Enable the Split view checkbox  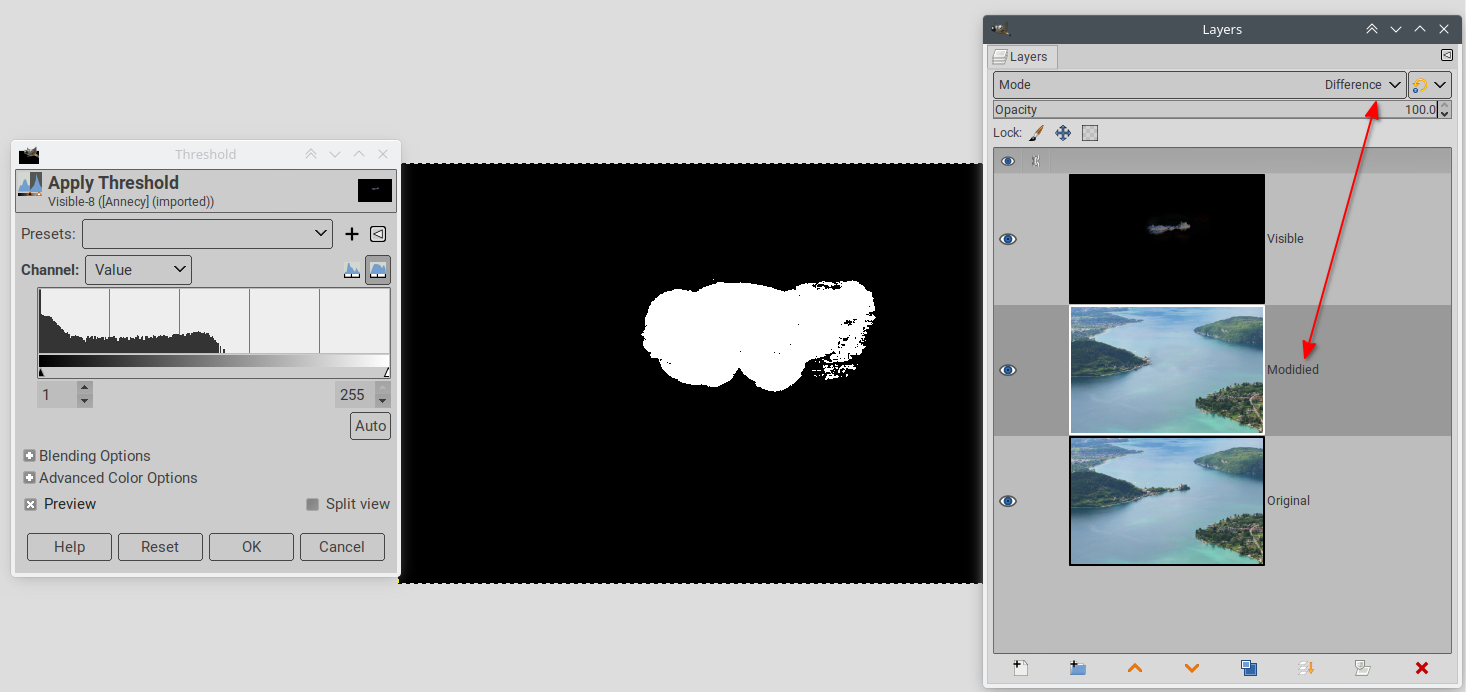click(x=313, y=504)
